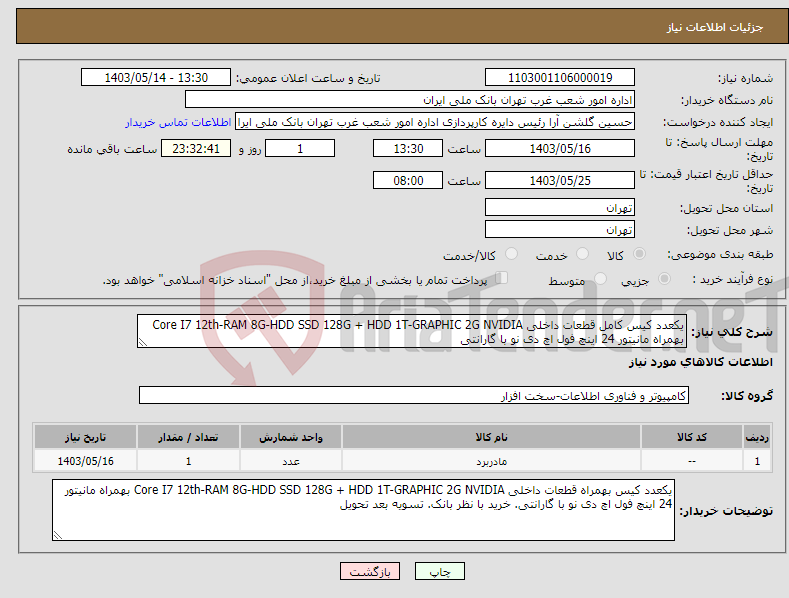Click the مادربرد item name cell

pos(491,461)
